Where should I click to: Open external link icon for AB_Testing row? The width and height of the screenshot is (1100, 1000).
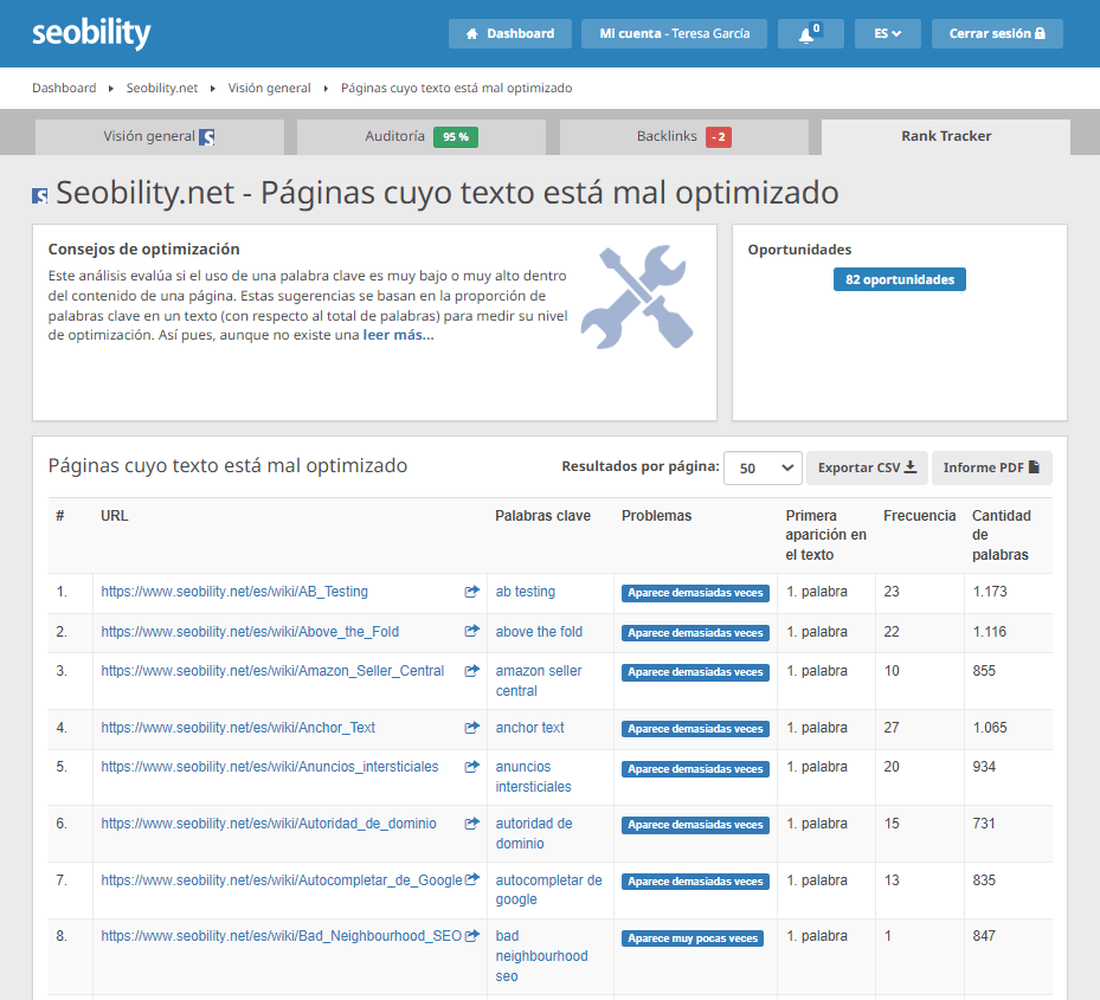pyautogui.click(x=472, y=592)
